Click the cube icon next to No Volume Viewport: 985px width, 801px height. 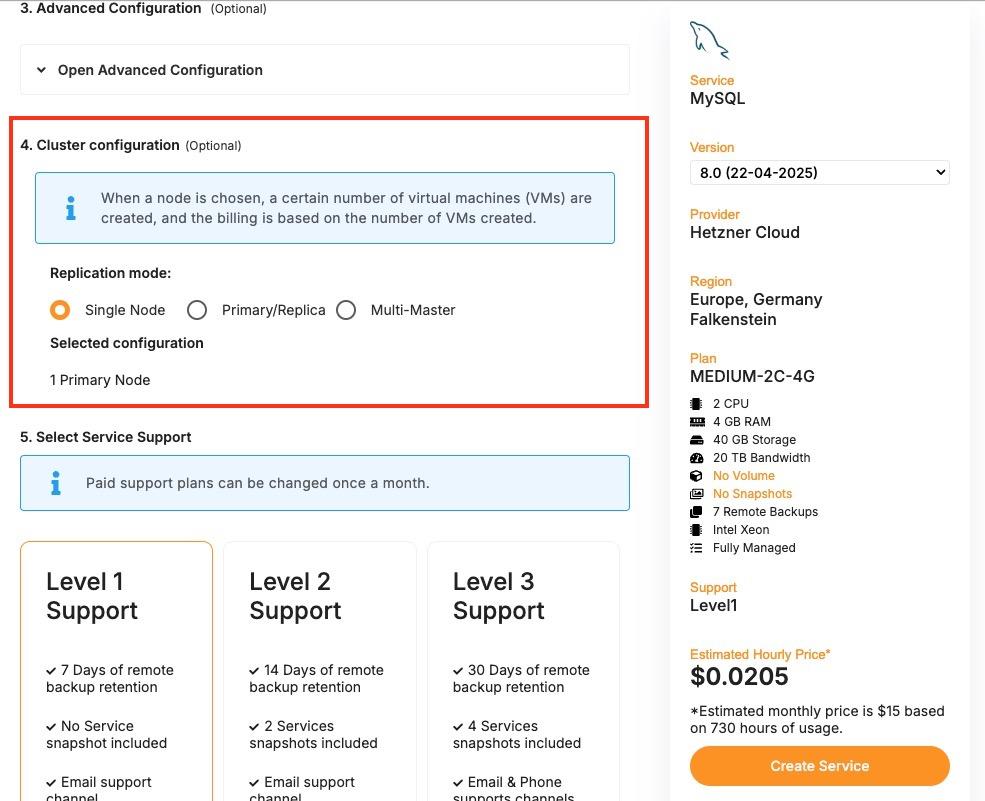697,475
